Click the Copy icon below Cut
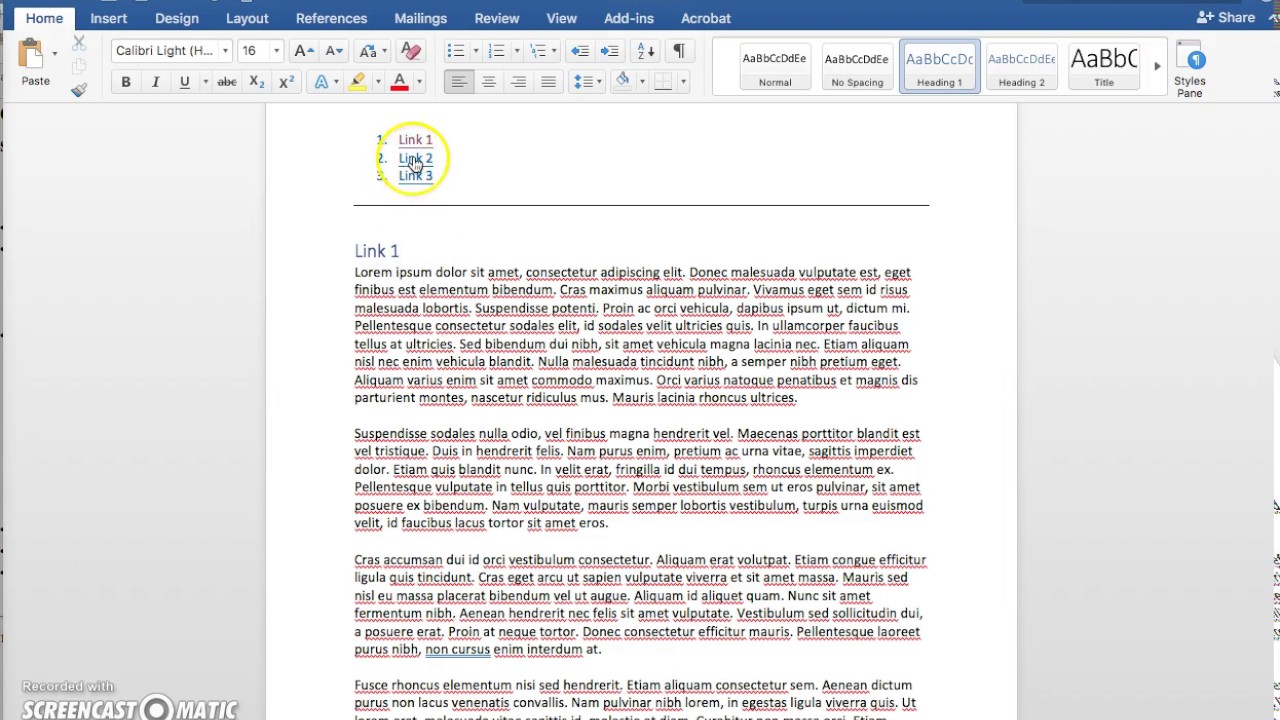The height and width of the screenshot is (720, 1280). click(x=79, y=67)
